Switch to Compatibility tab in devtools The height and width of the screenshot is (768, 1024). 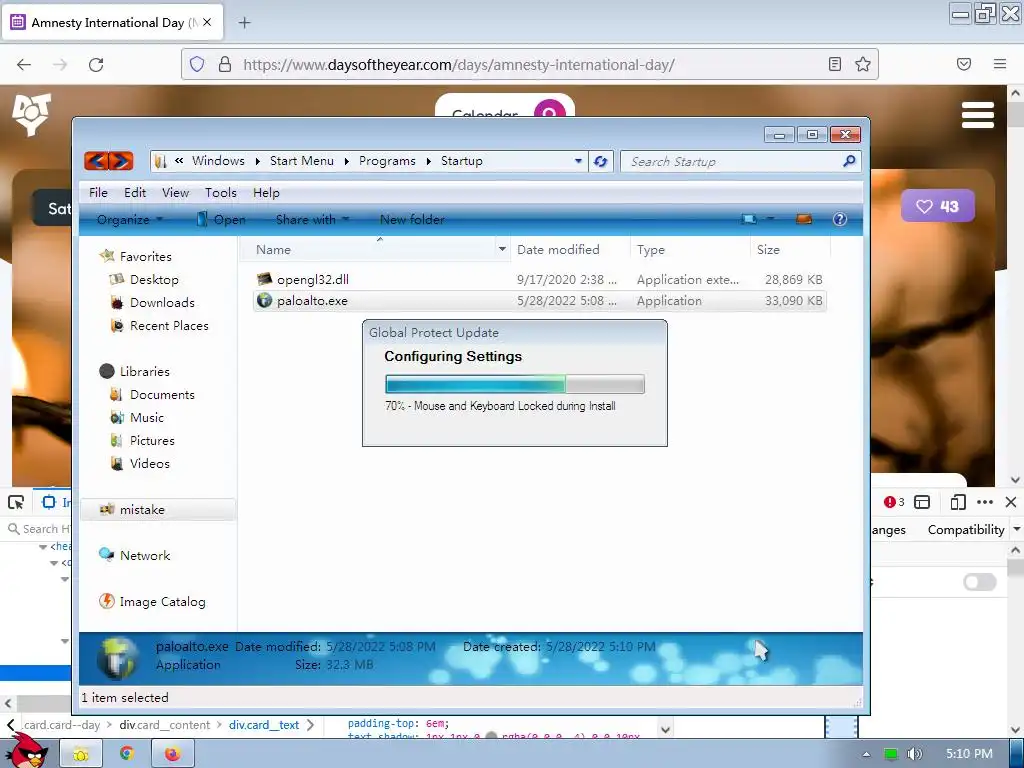(966, 530)
